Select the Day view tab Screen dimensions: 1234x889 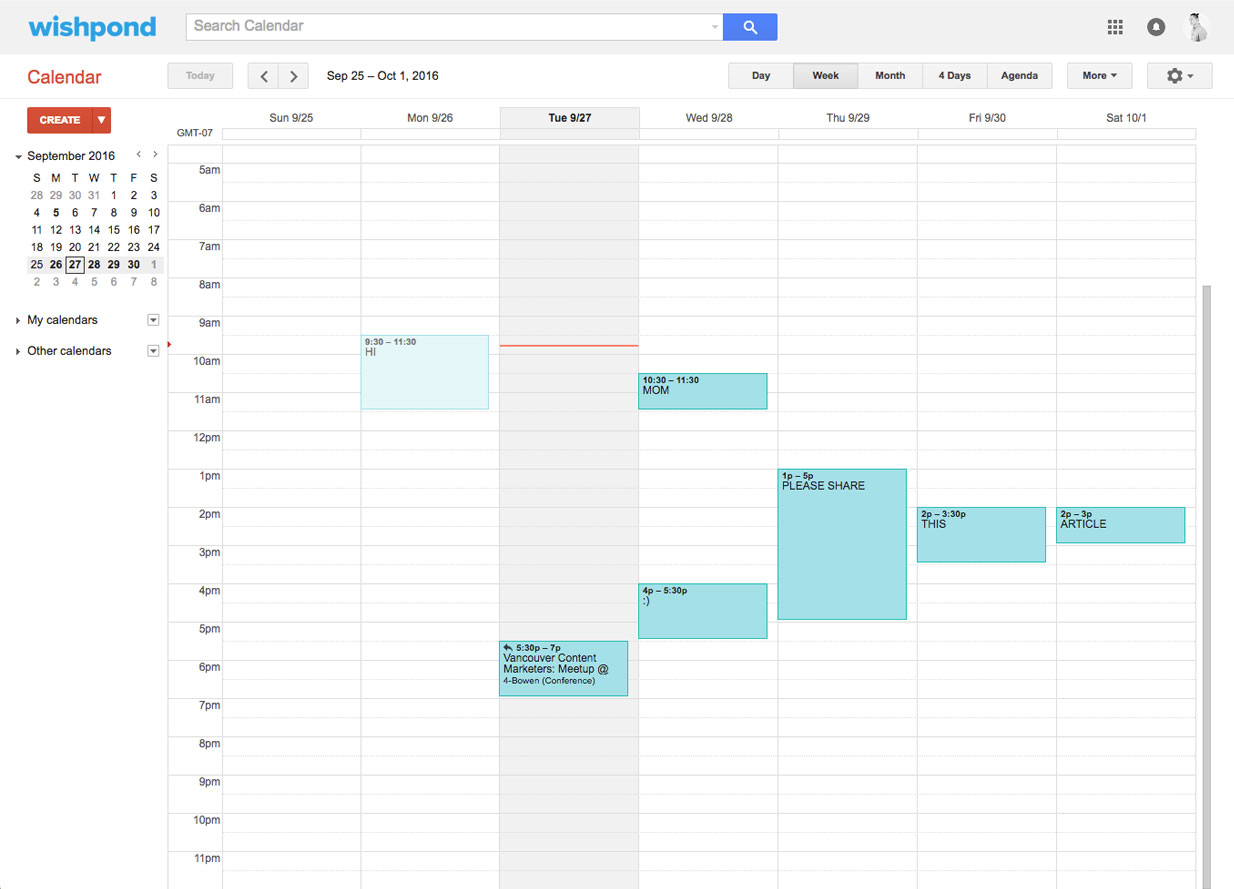[761, 76]
